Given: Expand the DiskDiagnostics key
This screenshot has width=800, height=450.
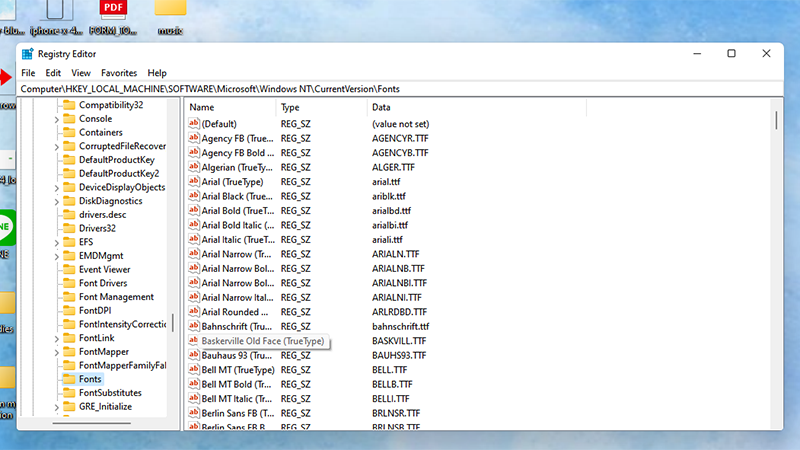Looking at the screenshot, I should (57, 202).
